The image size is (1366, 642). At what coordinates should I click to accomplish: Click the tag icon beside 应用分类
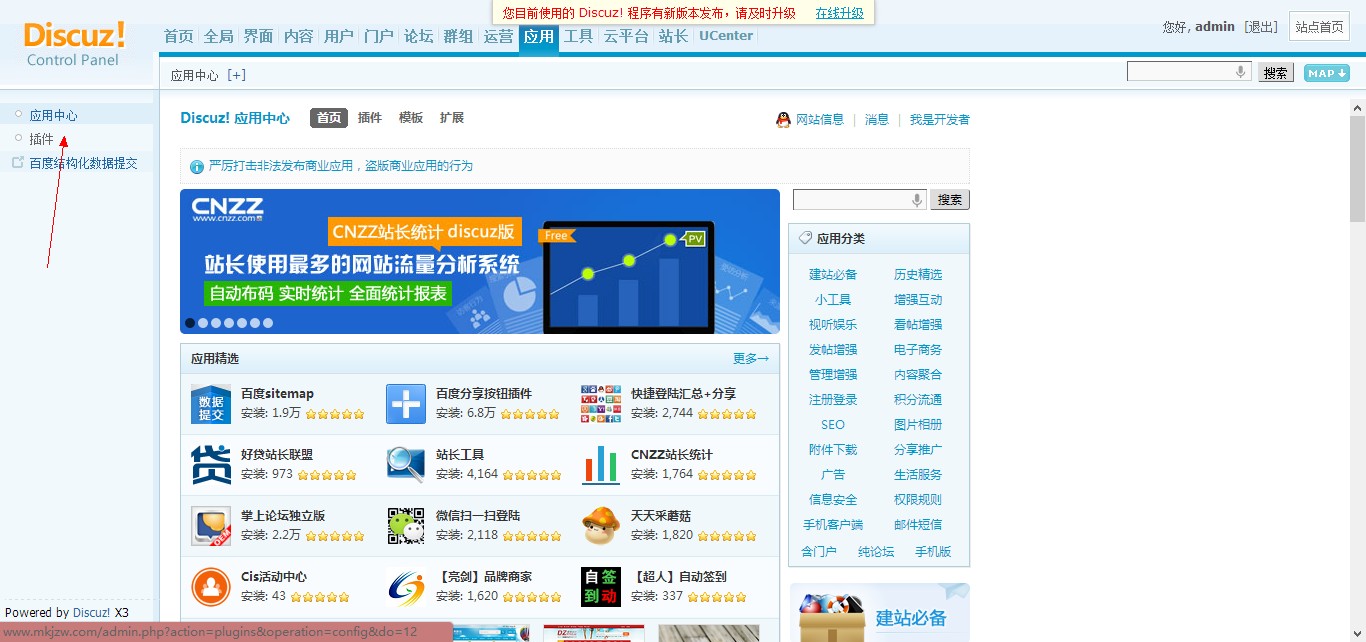(x=805, y=237)
